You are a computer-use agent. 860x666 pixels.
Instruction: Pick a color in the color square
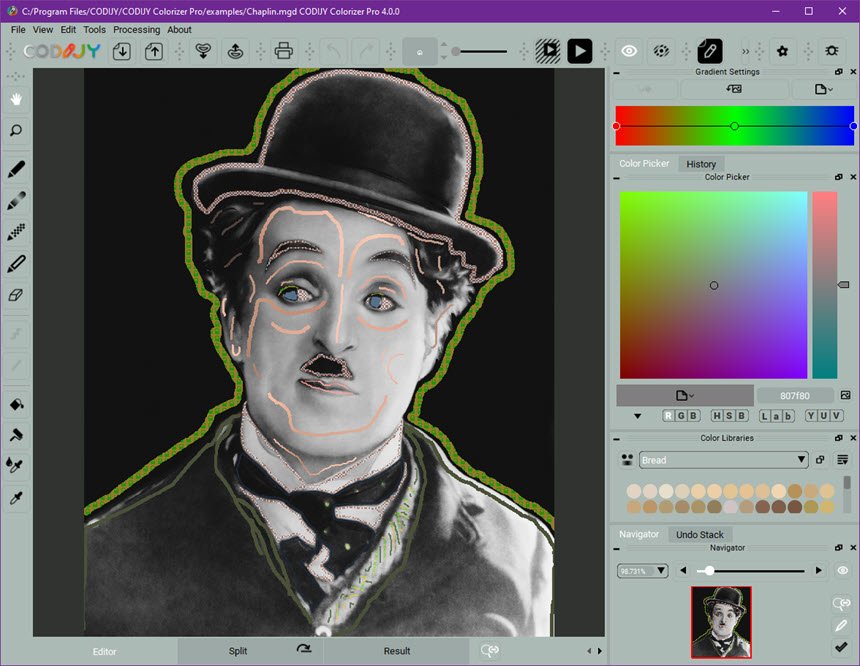pos(713,285)
